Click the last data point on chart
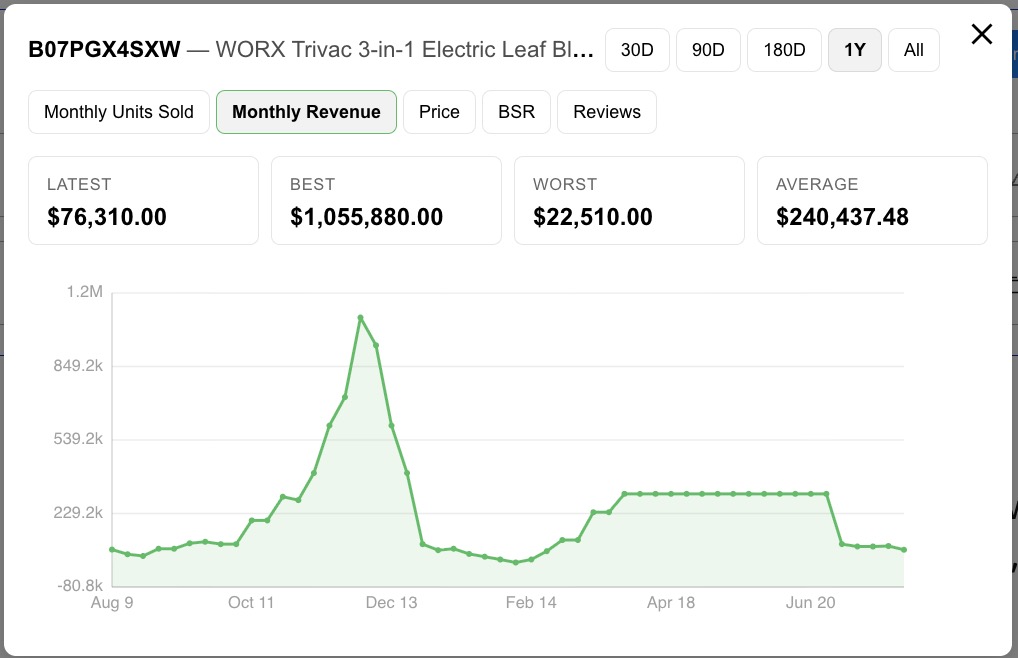Viewport: 1018px width, 658px height. [904, 550]
